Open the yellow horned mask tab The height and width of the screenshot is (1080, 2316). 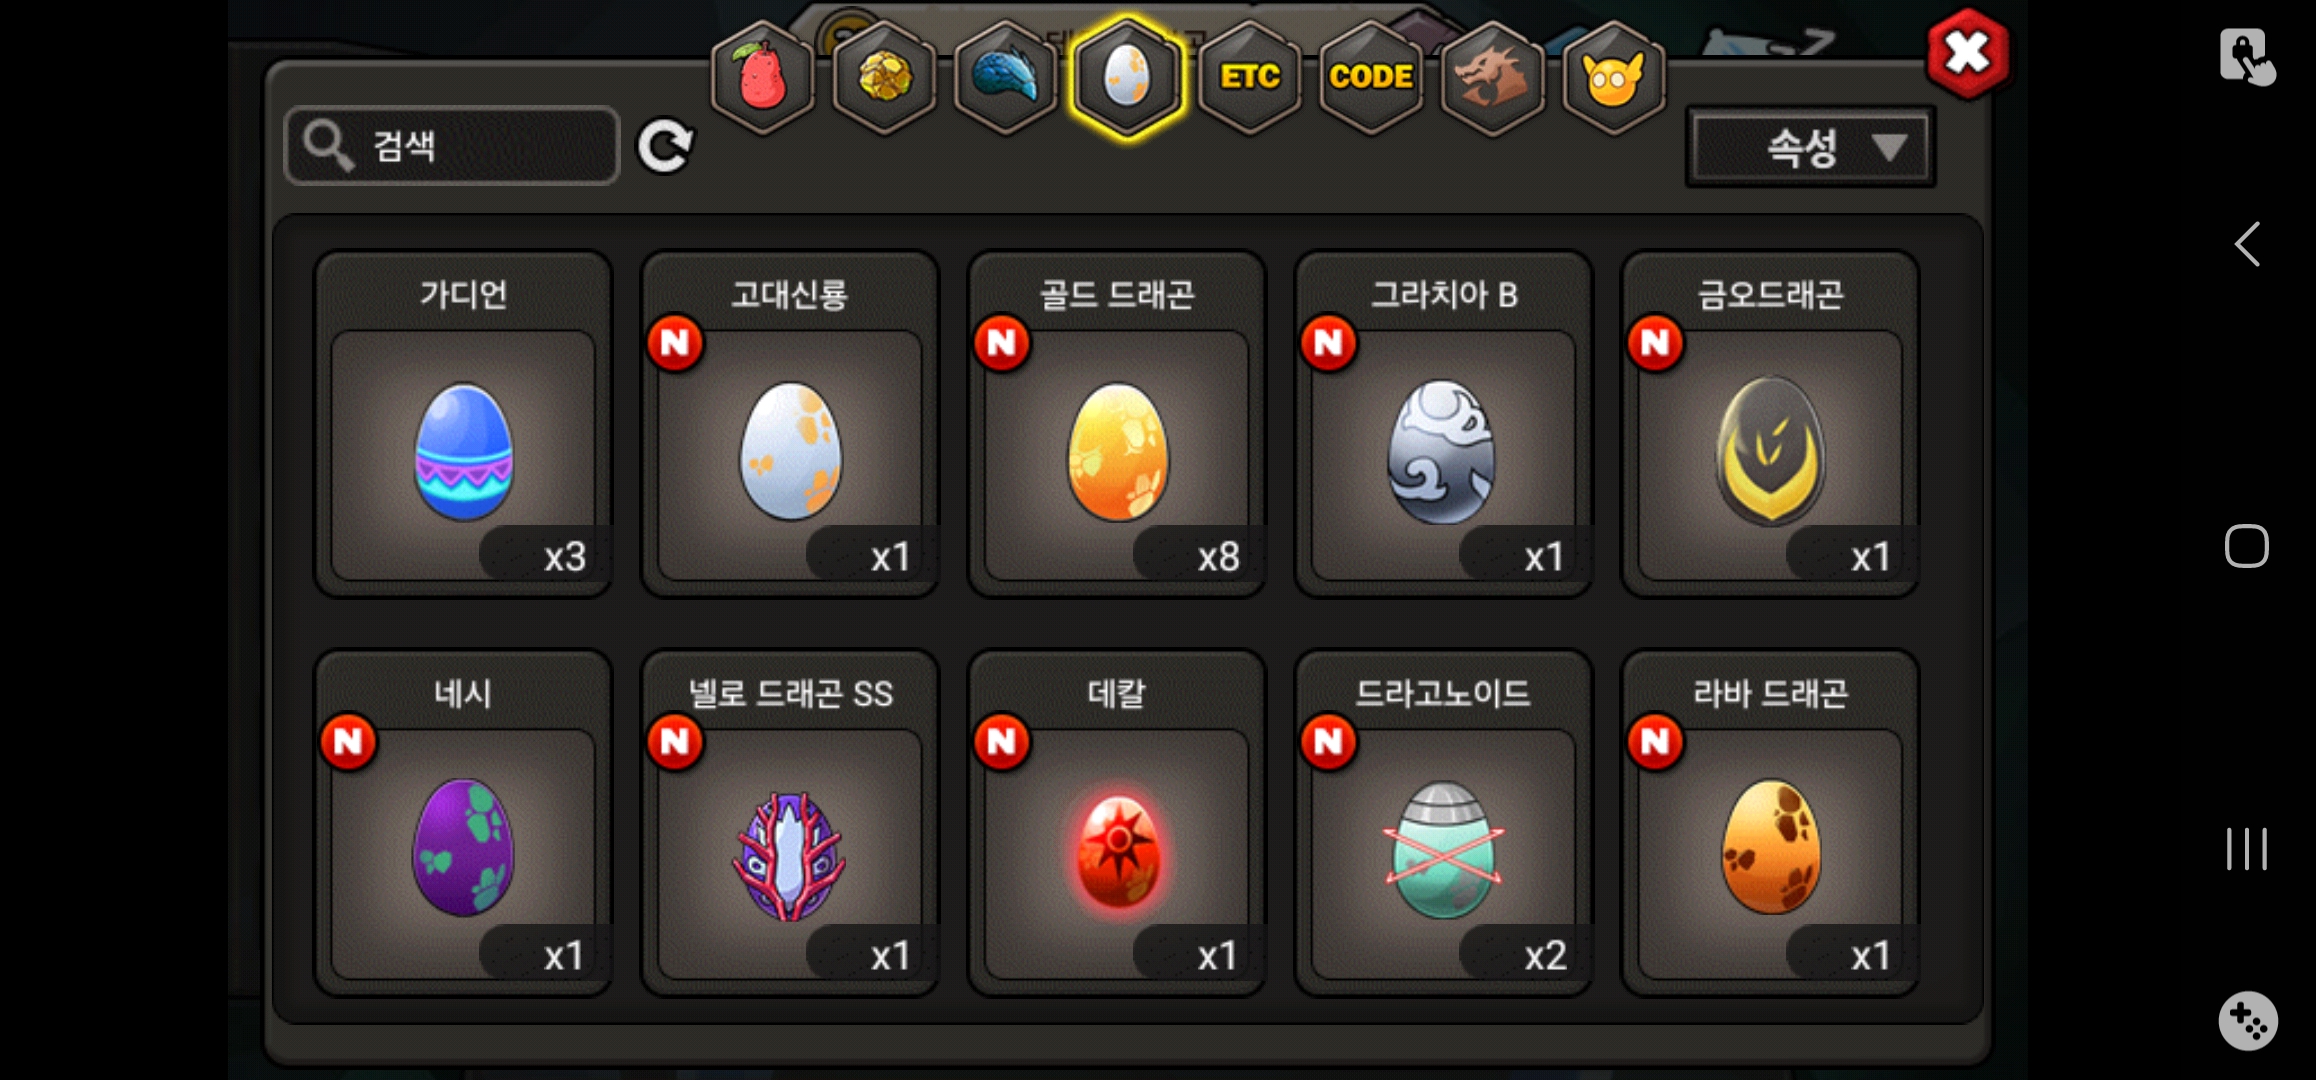coord(1613,77)
